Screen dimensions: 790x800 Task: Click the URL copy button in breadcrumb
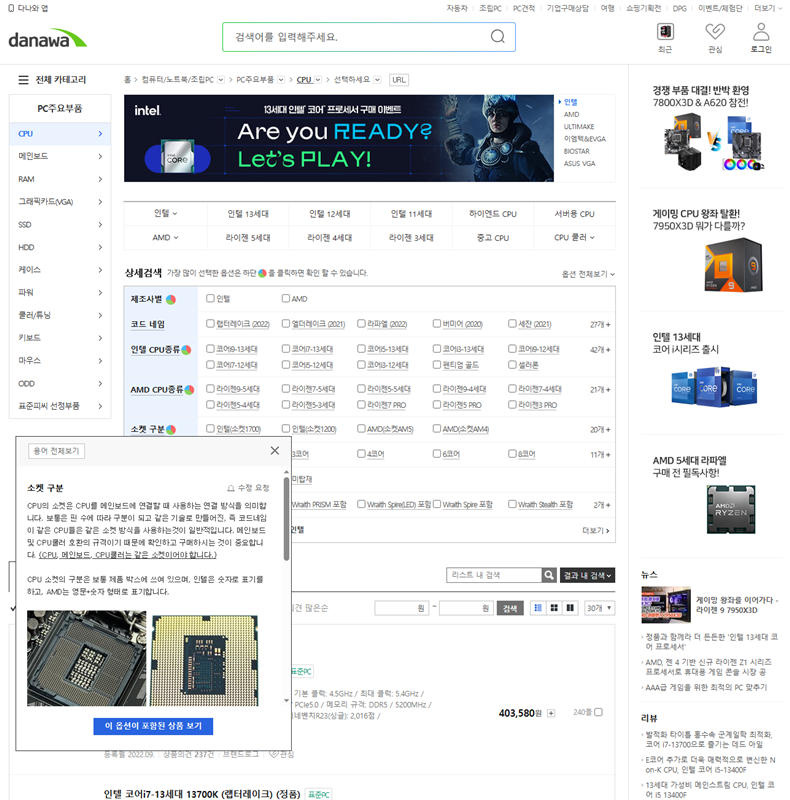pyautogui.click(x=399, y=80)
